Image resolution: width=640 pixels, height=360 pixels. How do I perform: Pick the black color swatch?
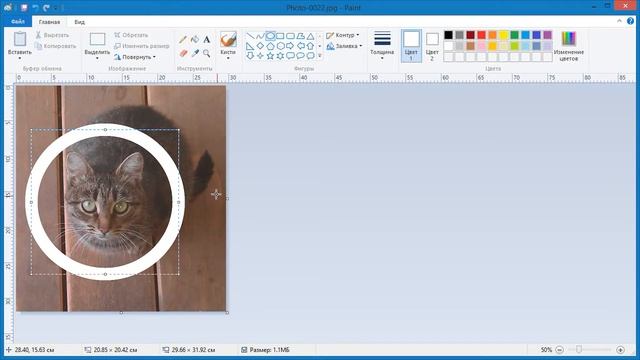pos(449,35)
